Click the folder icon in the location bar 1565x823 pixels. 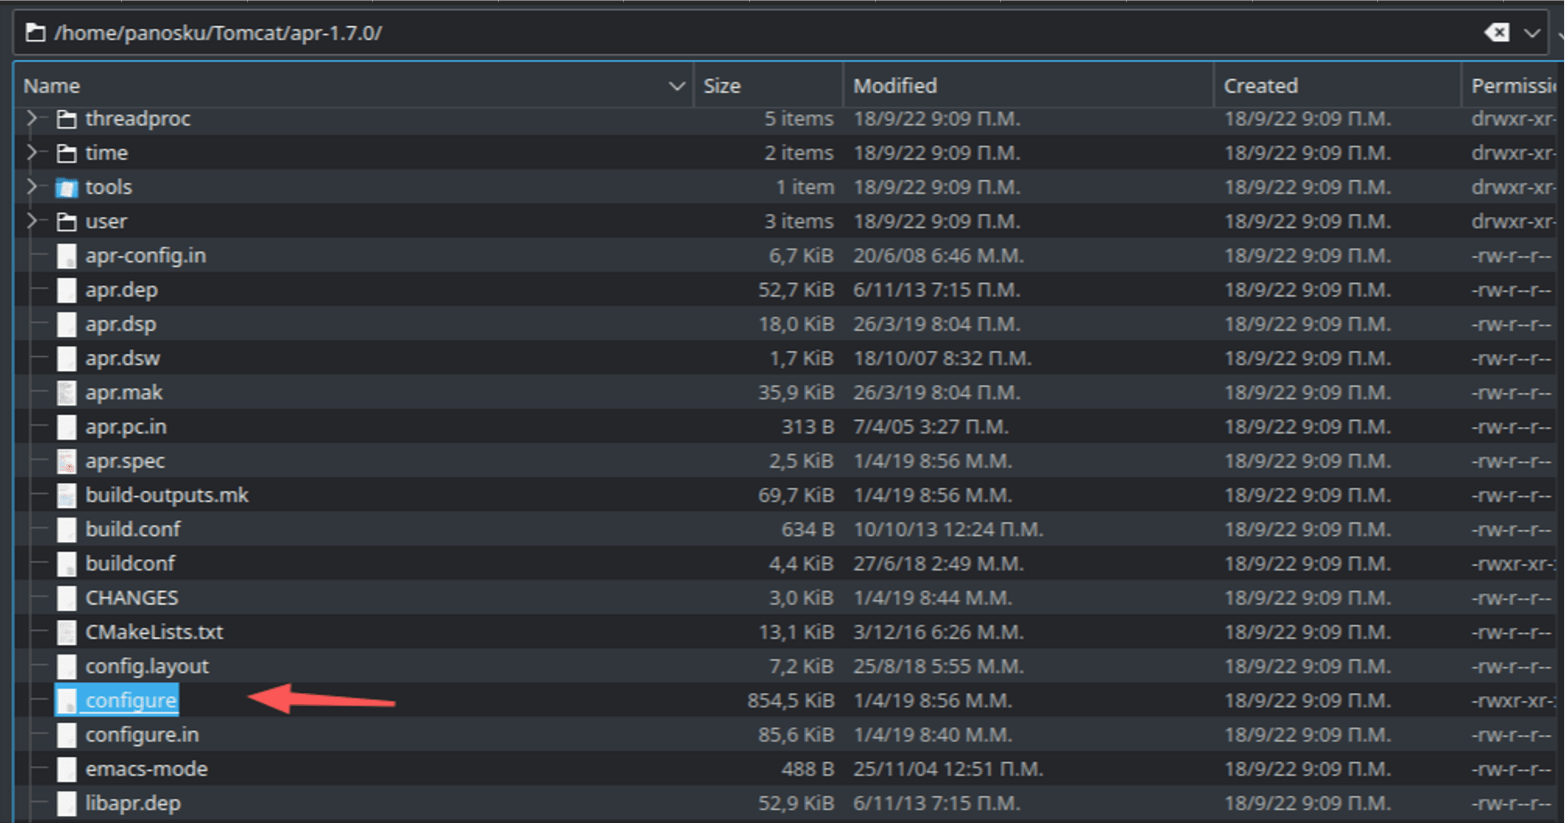click(36, 32)
